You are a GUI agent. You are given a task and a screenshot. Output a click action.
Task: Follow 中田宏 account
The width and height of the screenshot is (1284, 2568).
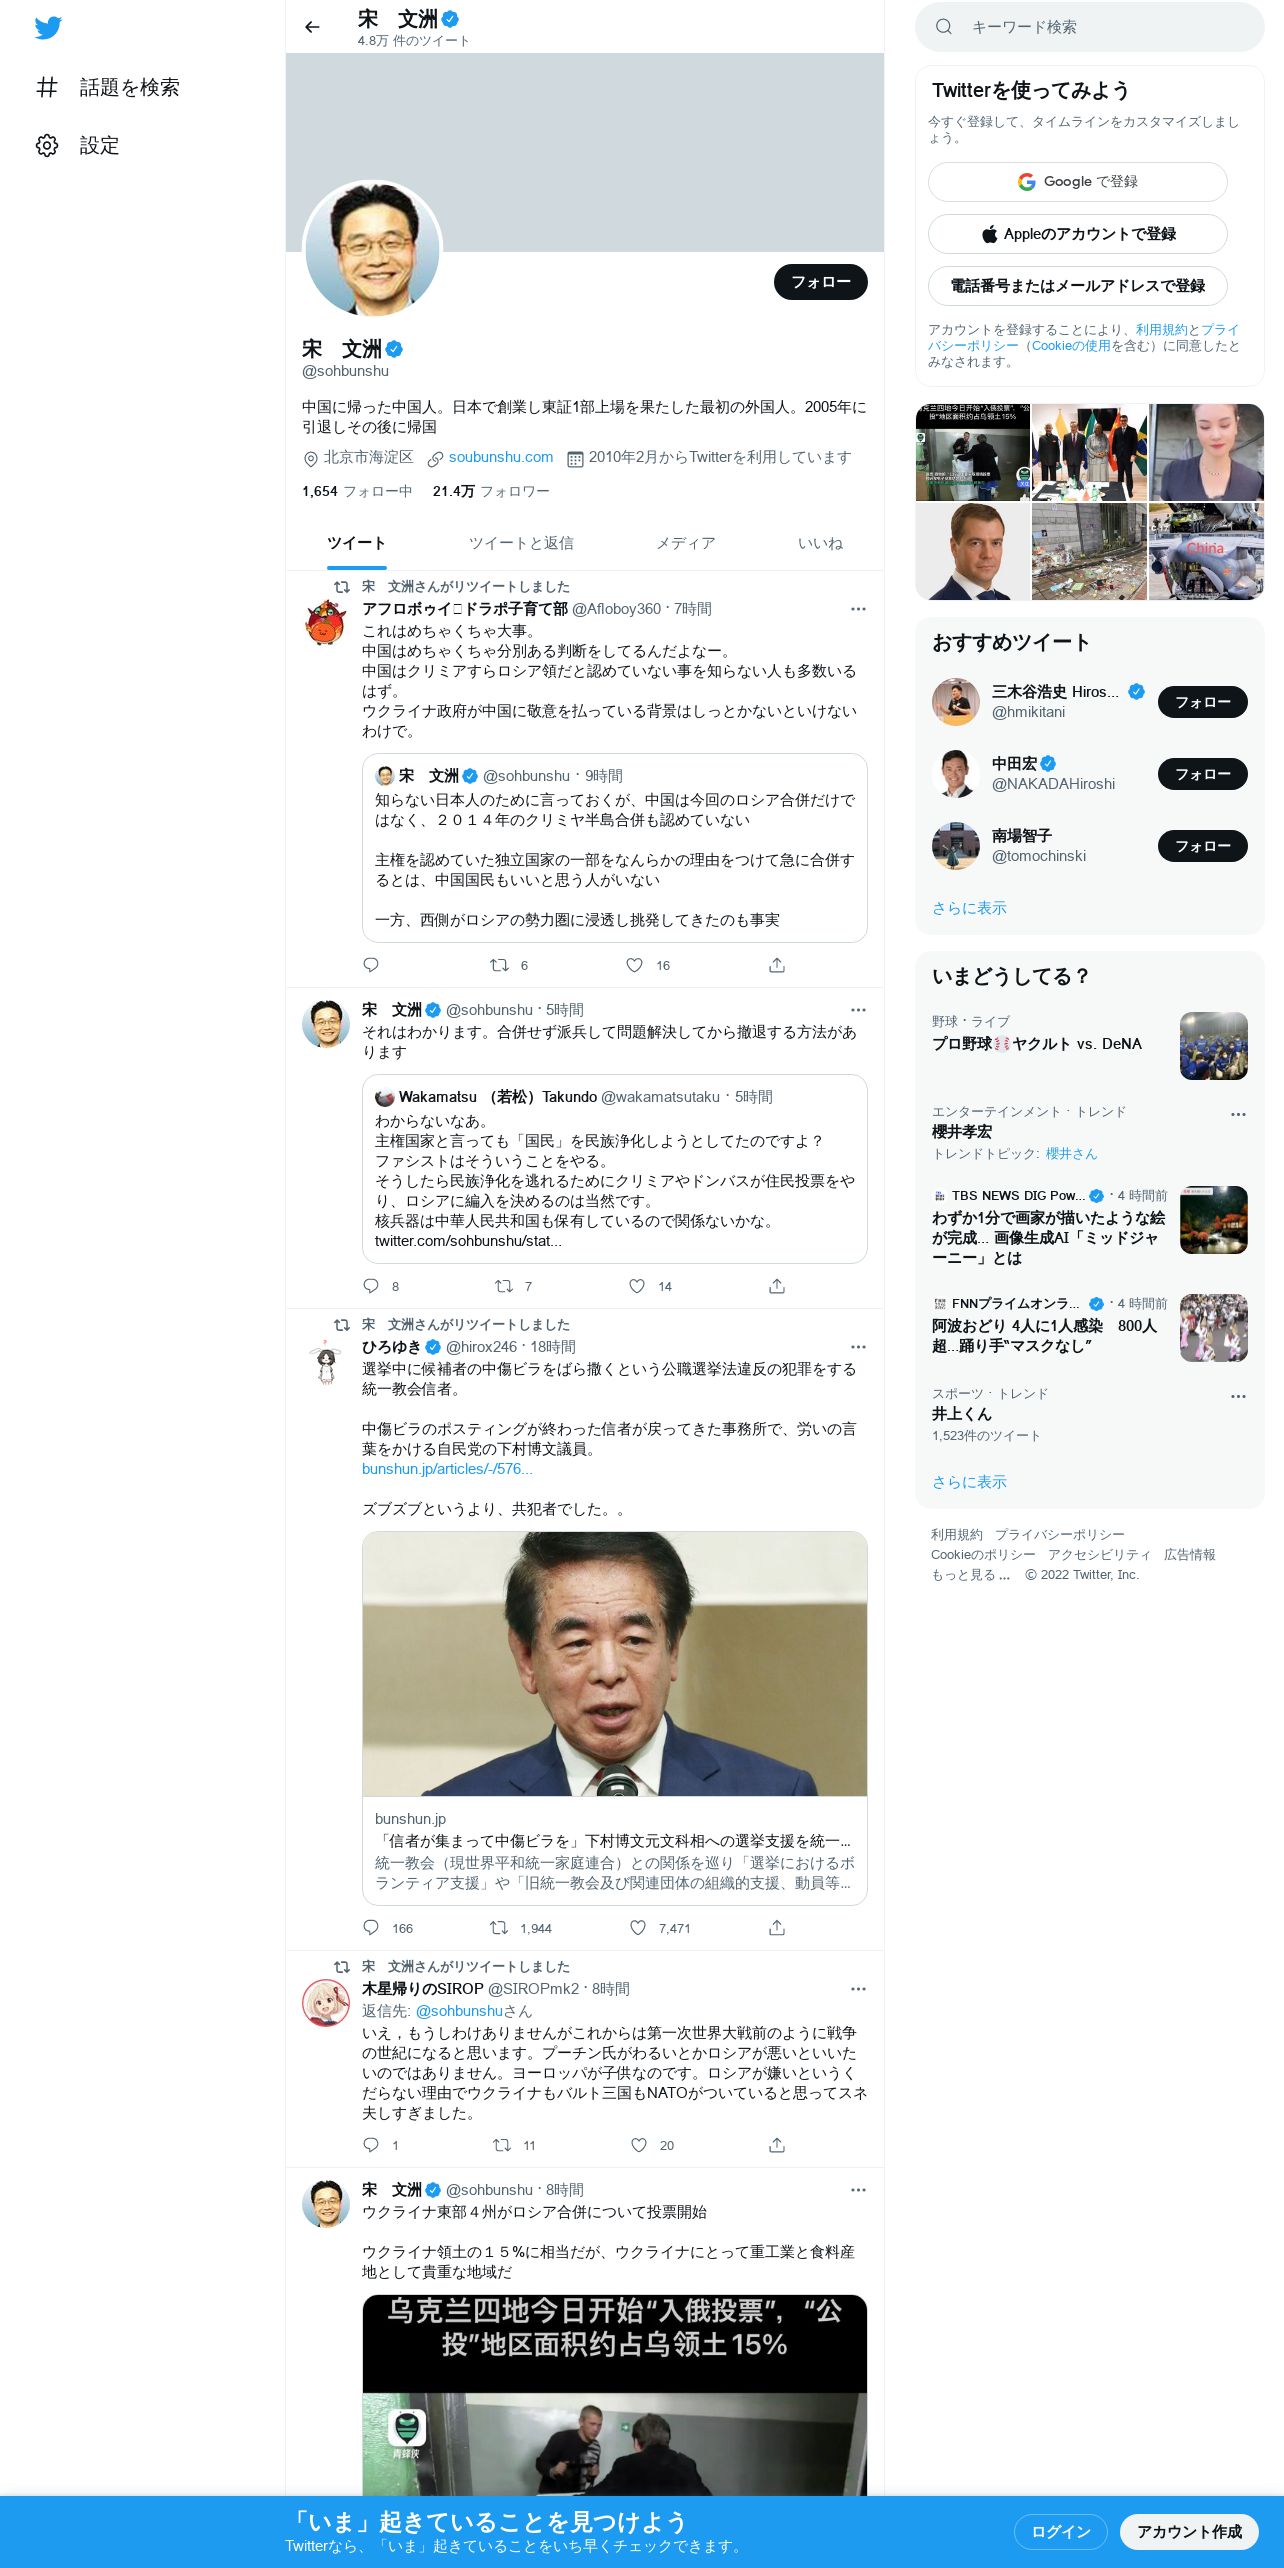[x=1202, y=774]
